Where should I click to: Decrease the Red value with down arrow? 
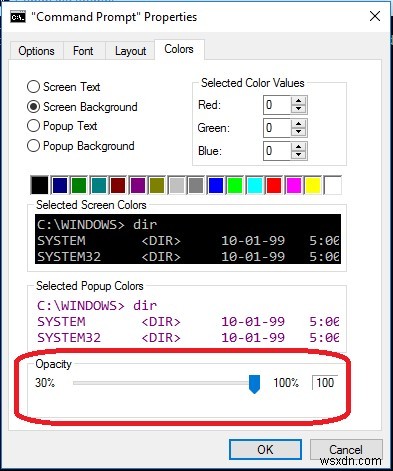(298, 109)
